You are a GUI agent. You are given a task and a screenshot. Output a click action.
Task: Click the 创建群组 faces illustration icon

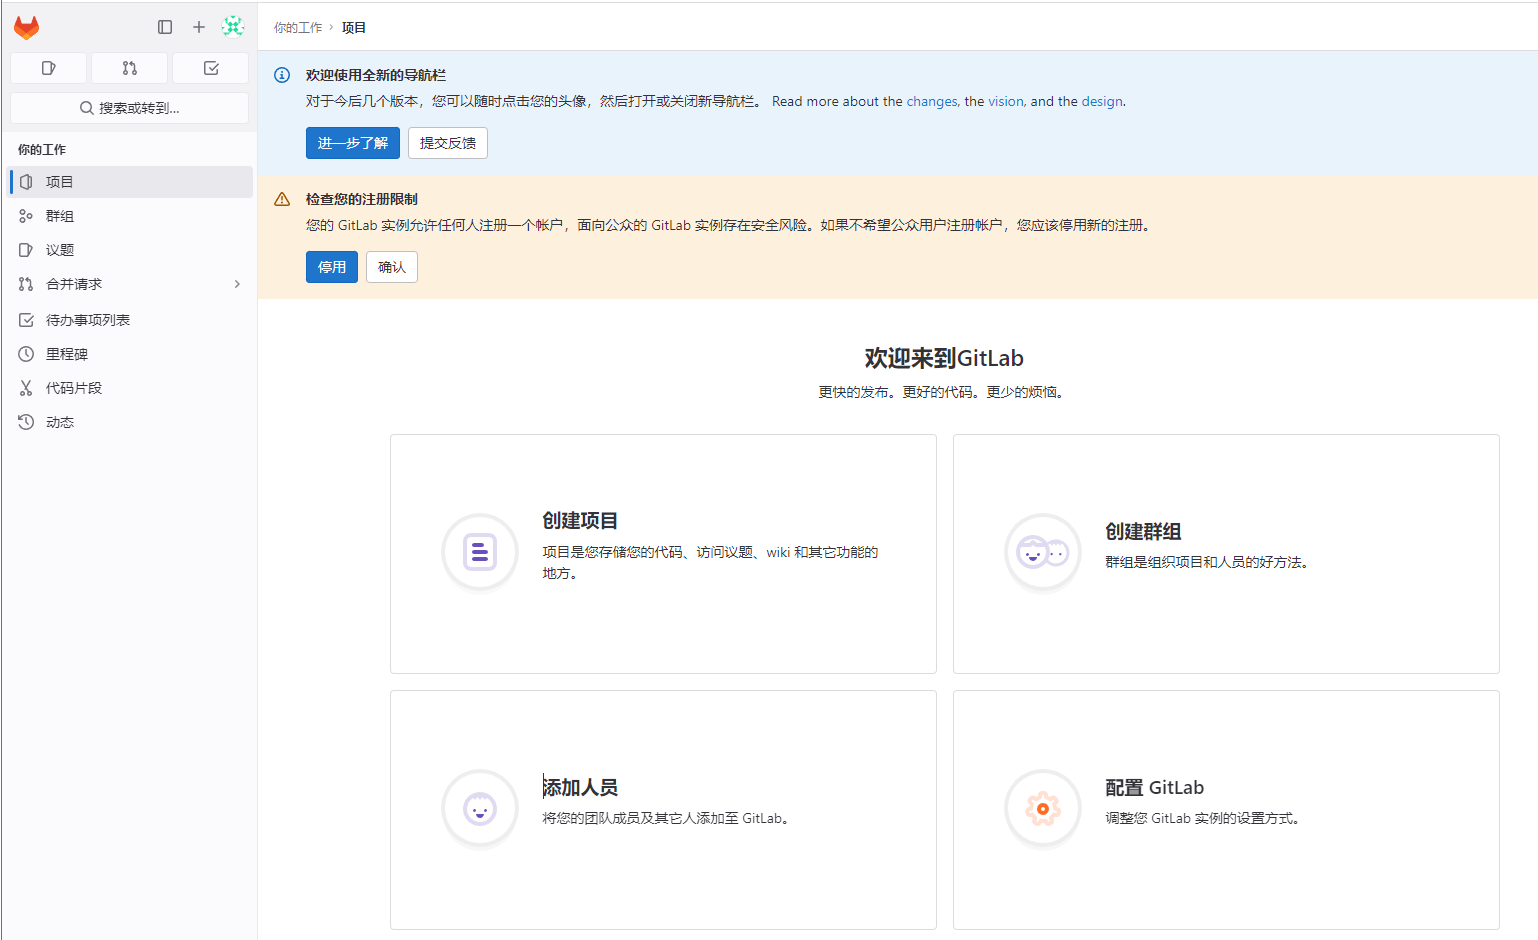pyautogui.click(x=1043, y=552)
